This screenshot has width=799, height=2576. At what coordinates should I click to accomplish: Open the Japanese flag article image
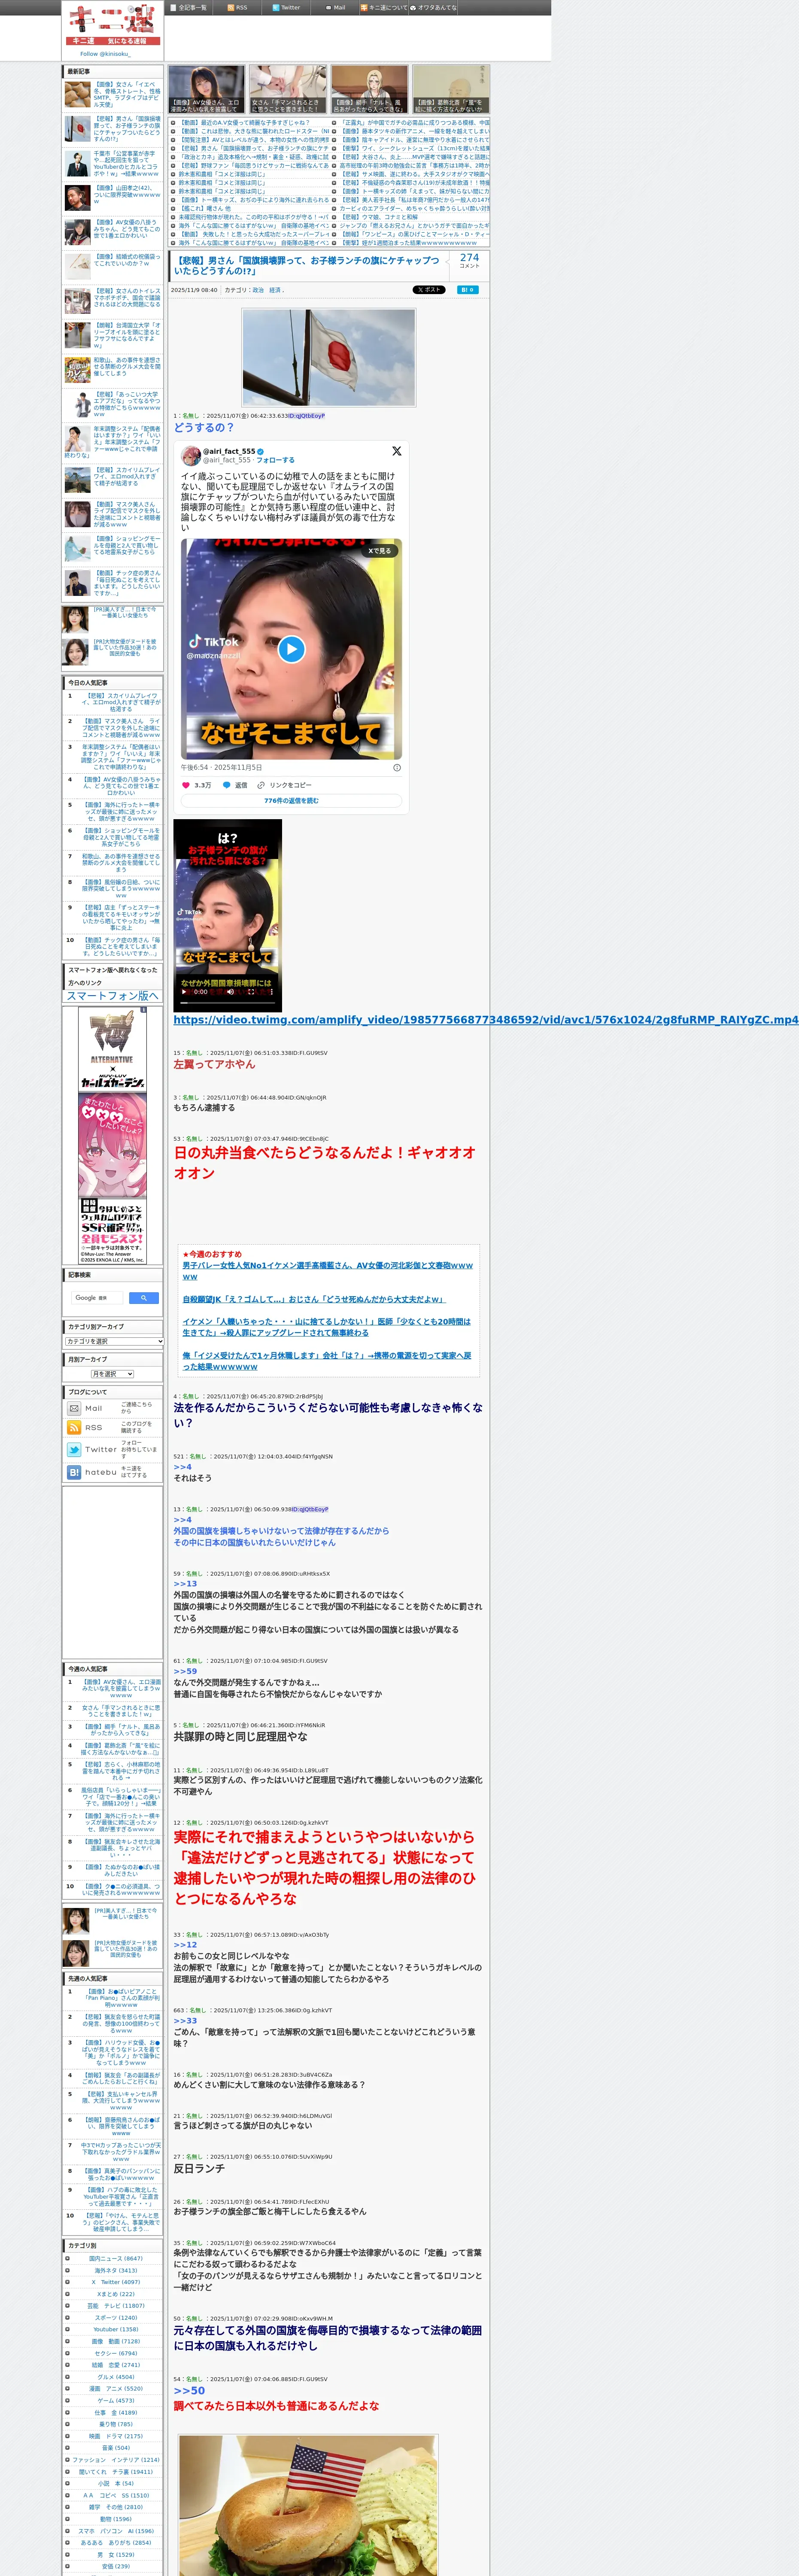(329, 357)
